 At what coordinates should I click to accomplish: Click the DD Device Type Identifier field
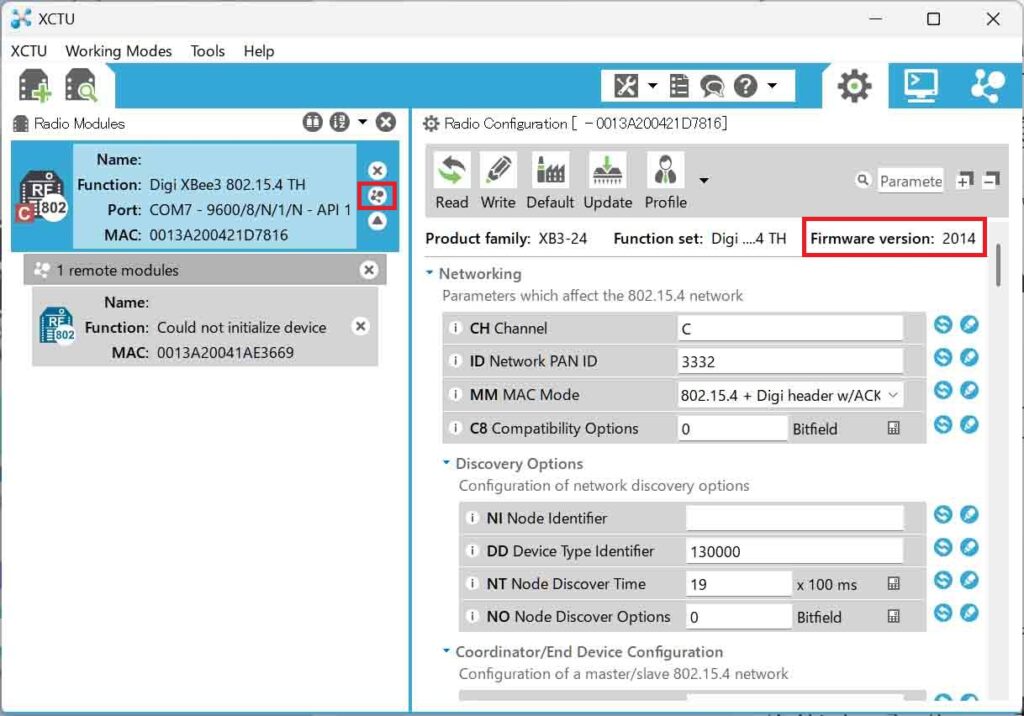(x=795, y=551)
